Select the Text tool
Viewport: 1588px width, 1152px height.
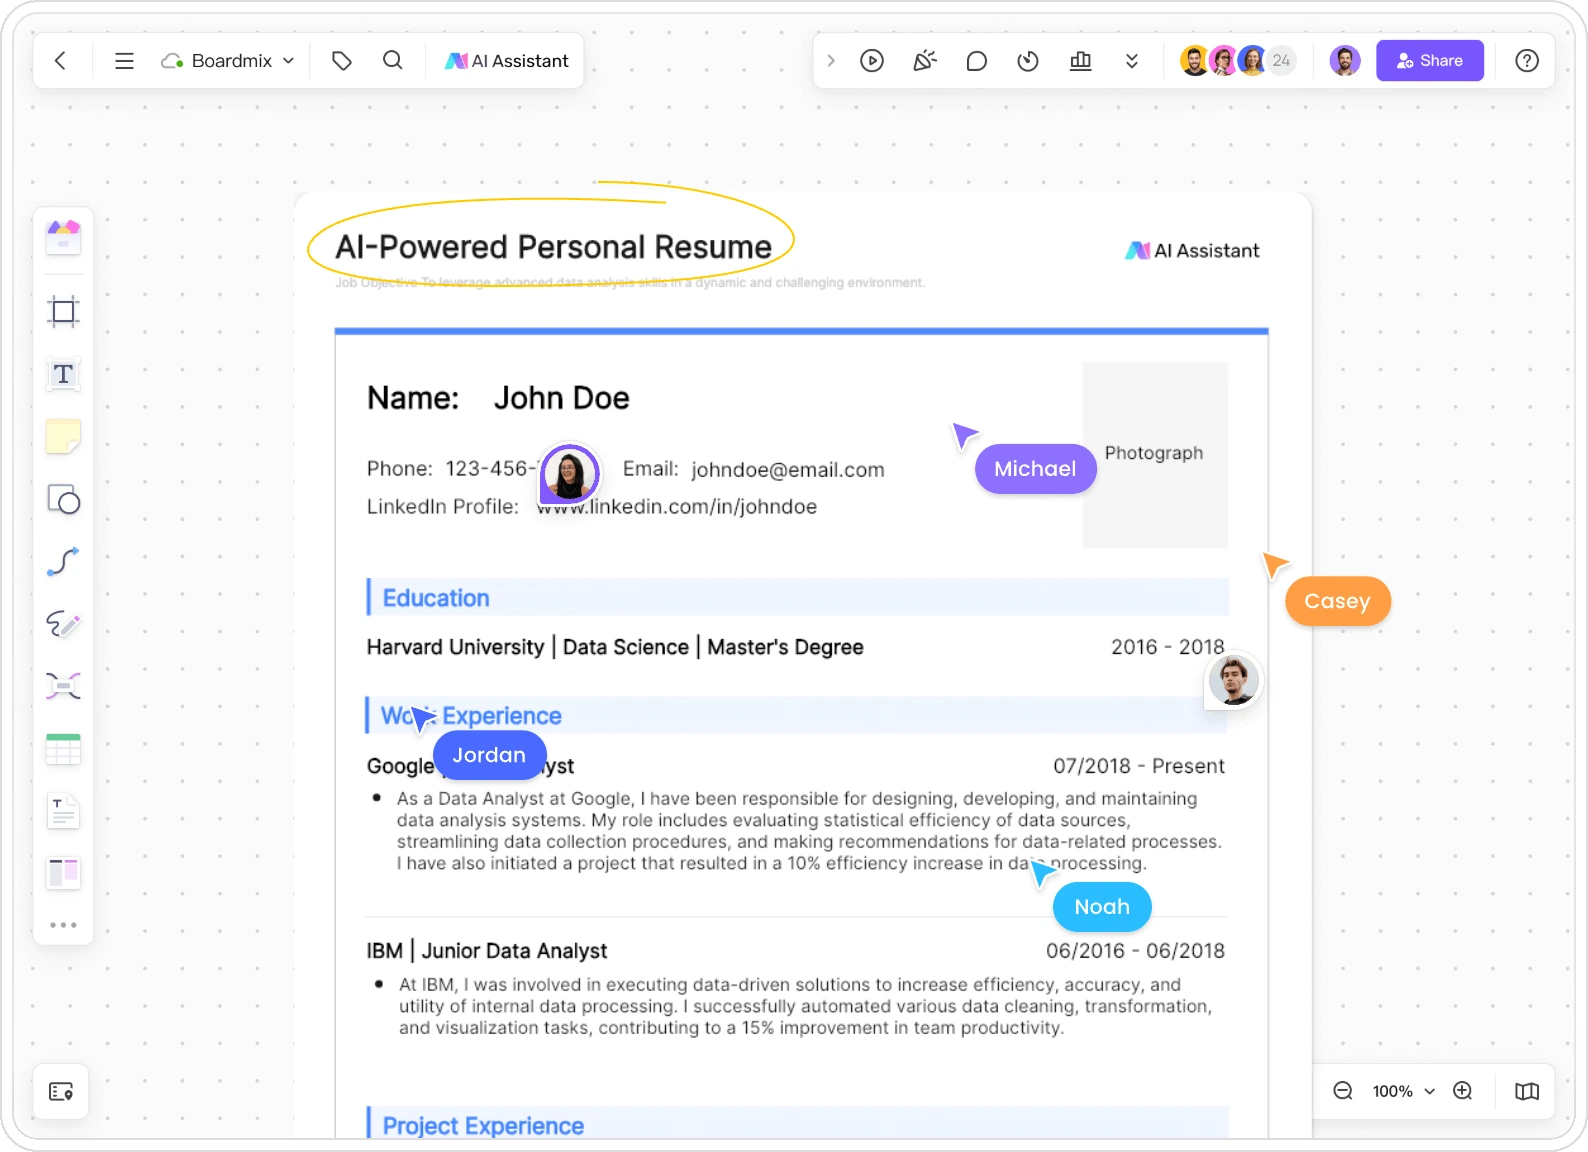(63, 374)
